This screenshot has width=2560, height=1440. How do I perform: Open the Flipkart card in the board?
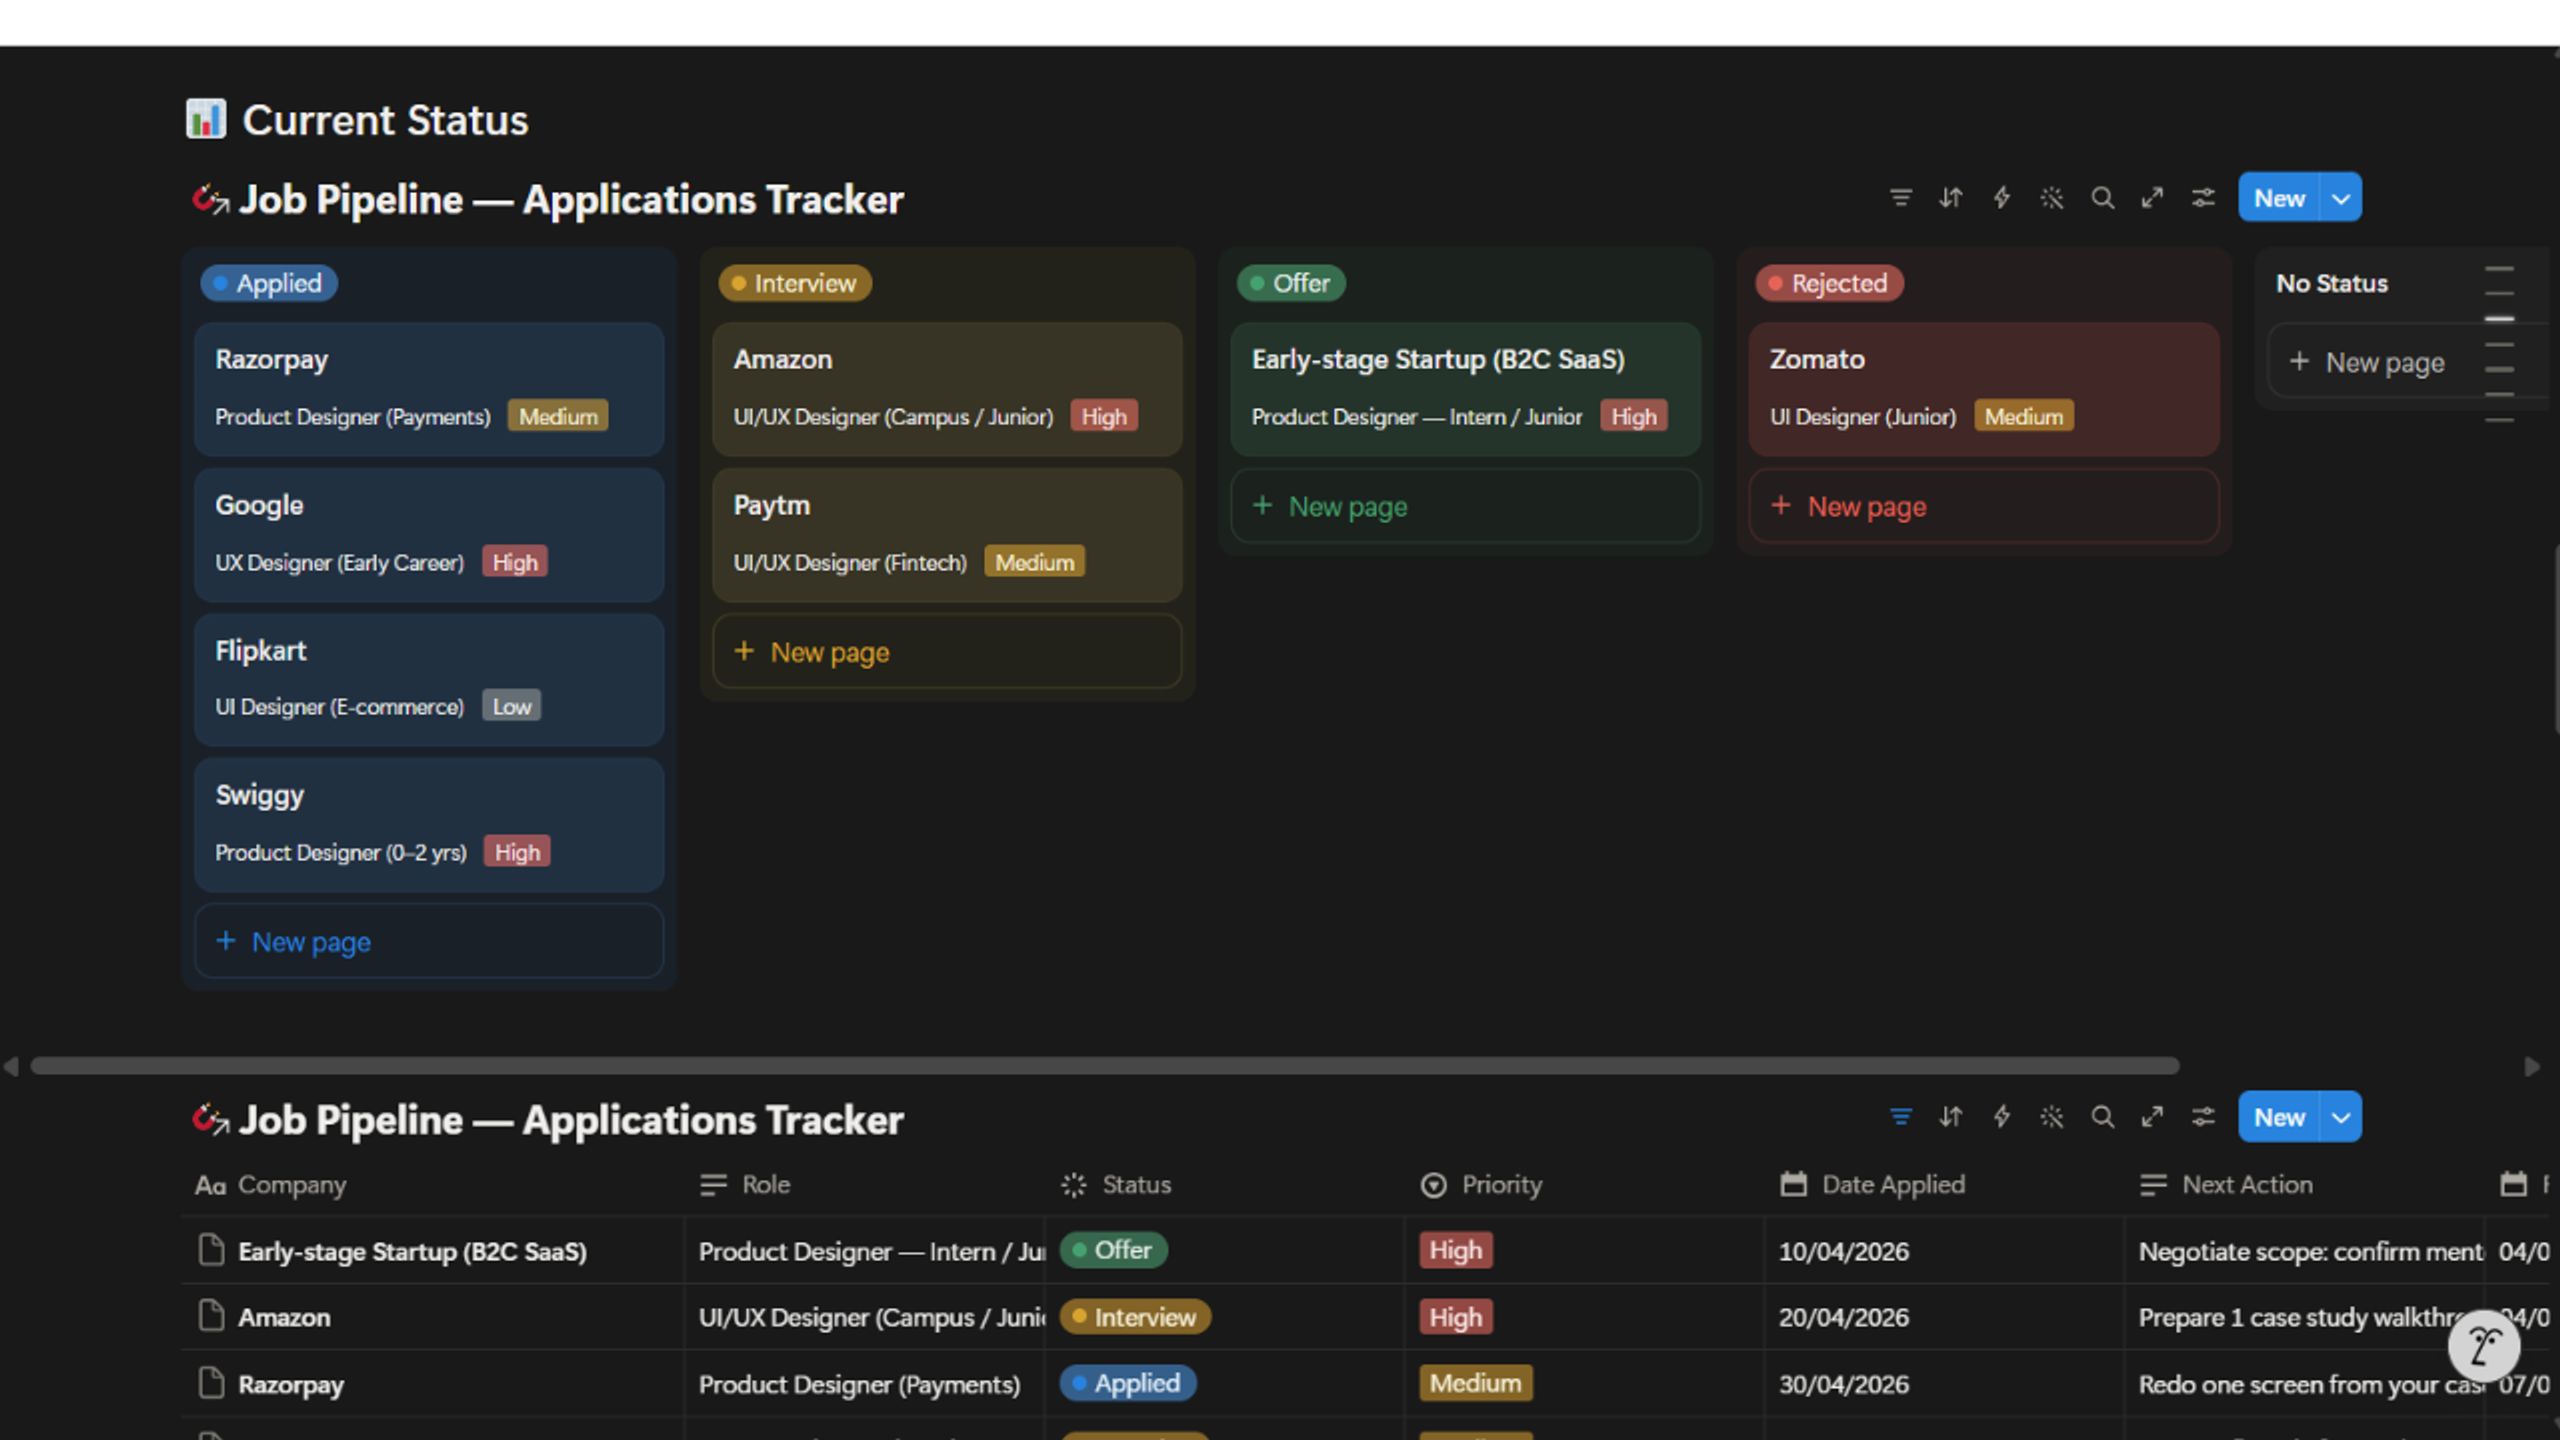click(429, 680)
